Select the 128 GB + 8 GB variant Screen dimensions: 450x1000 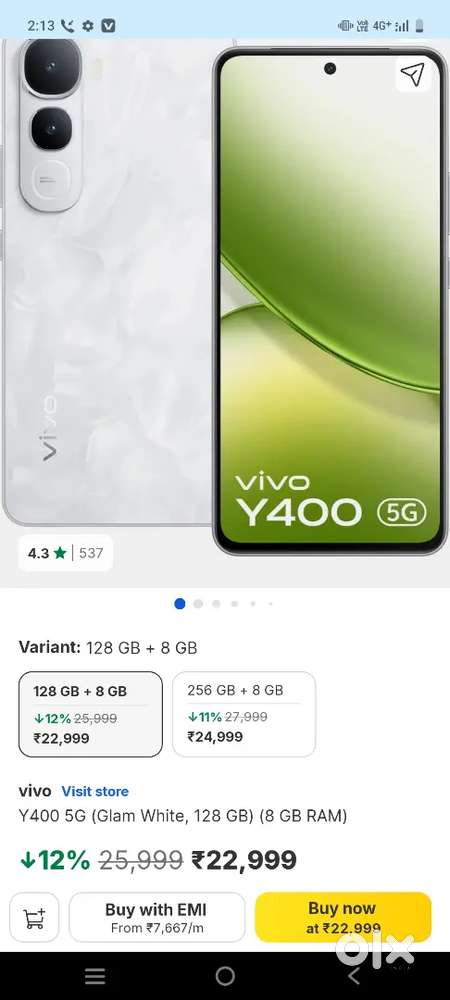(x=91, y=714)
